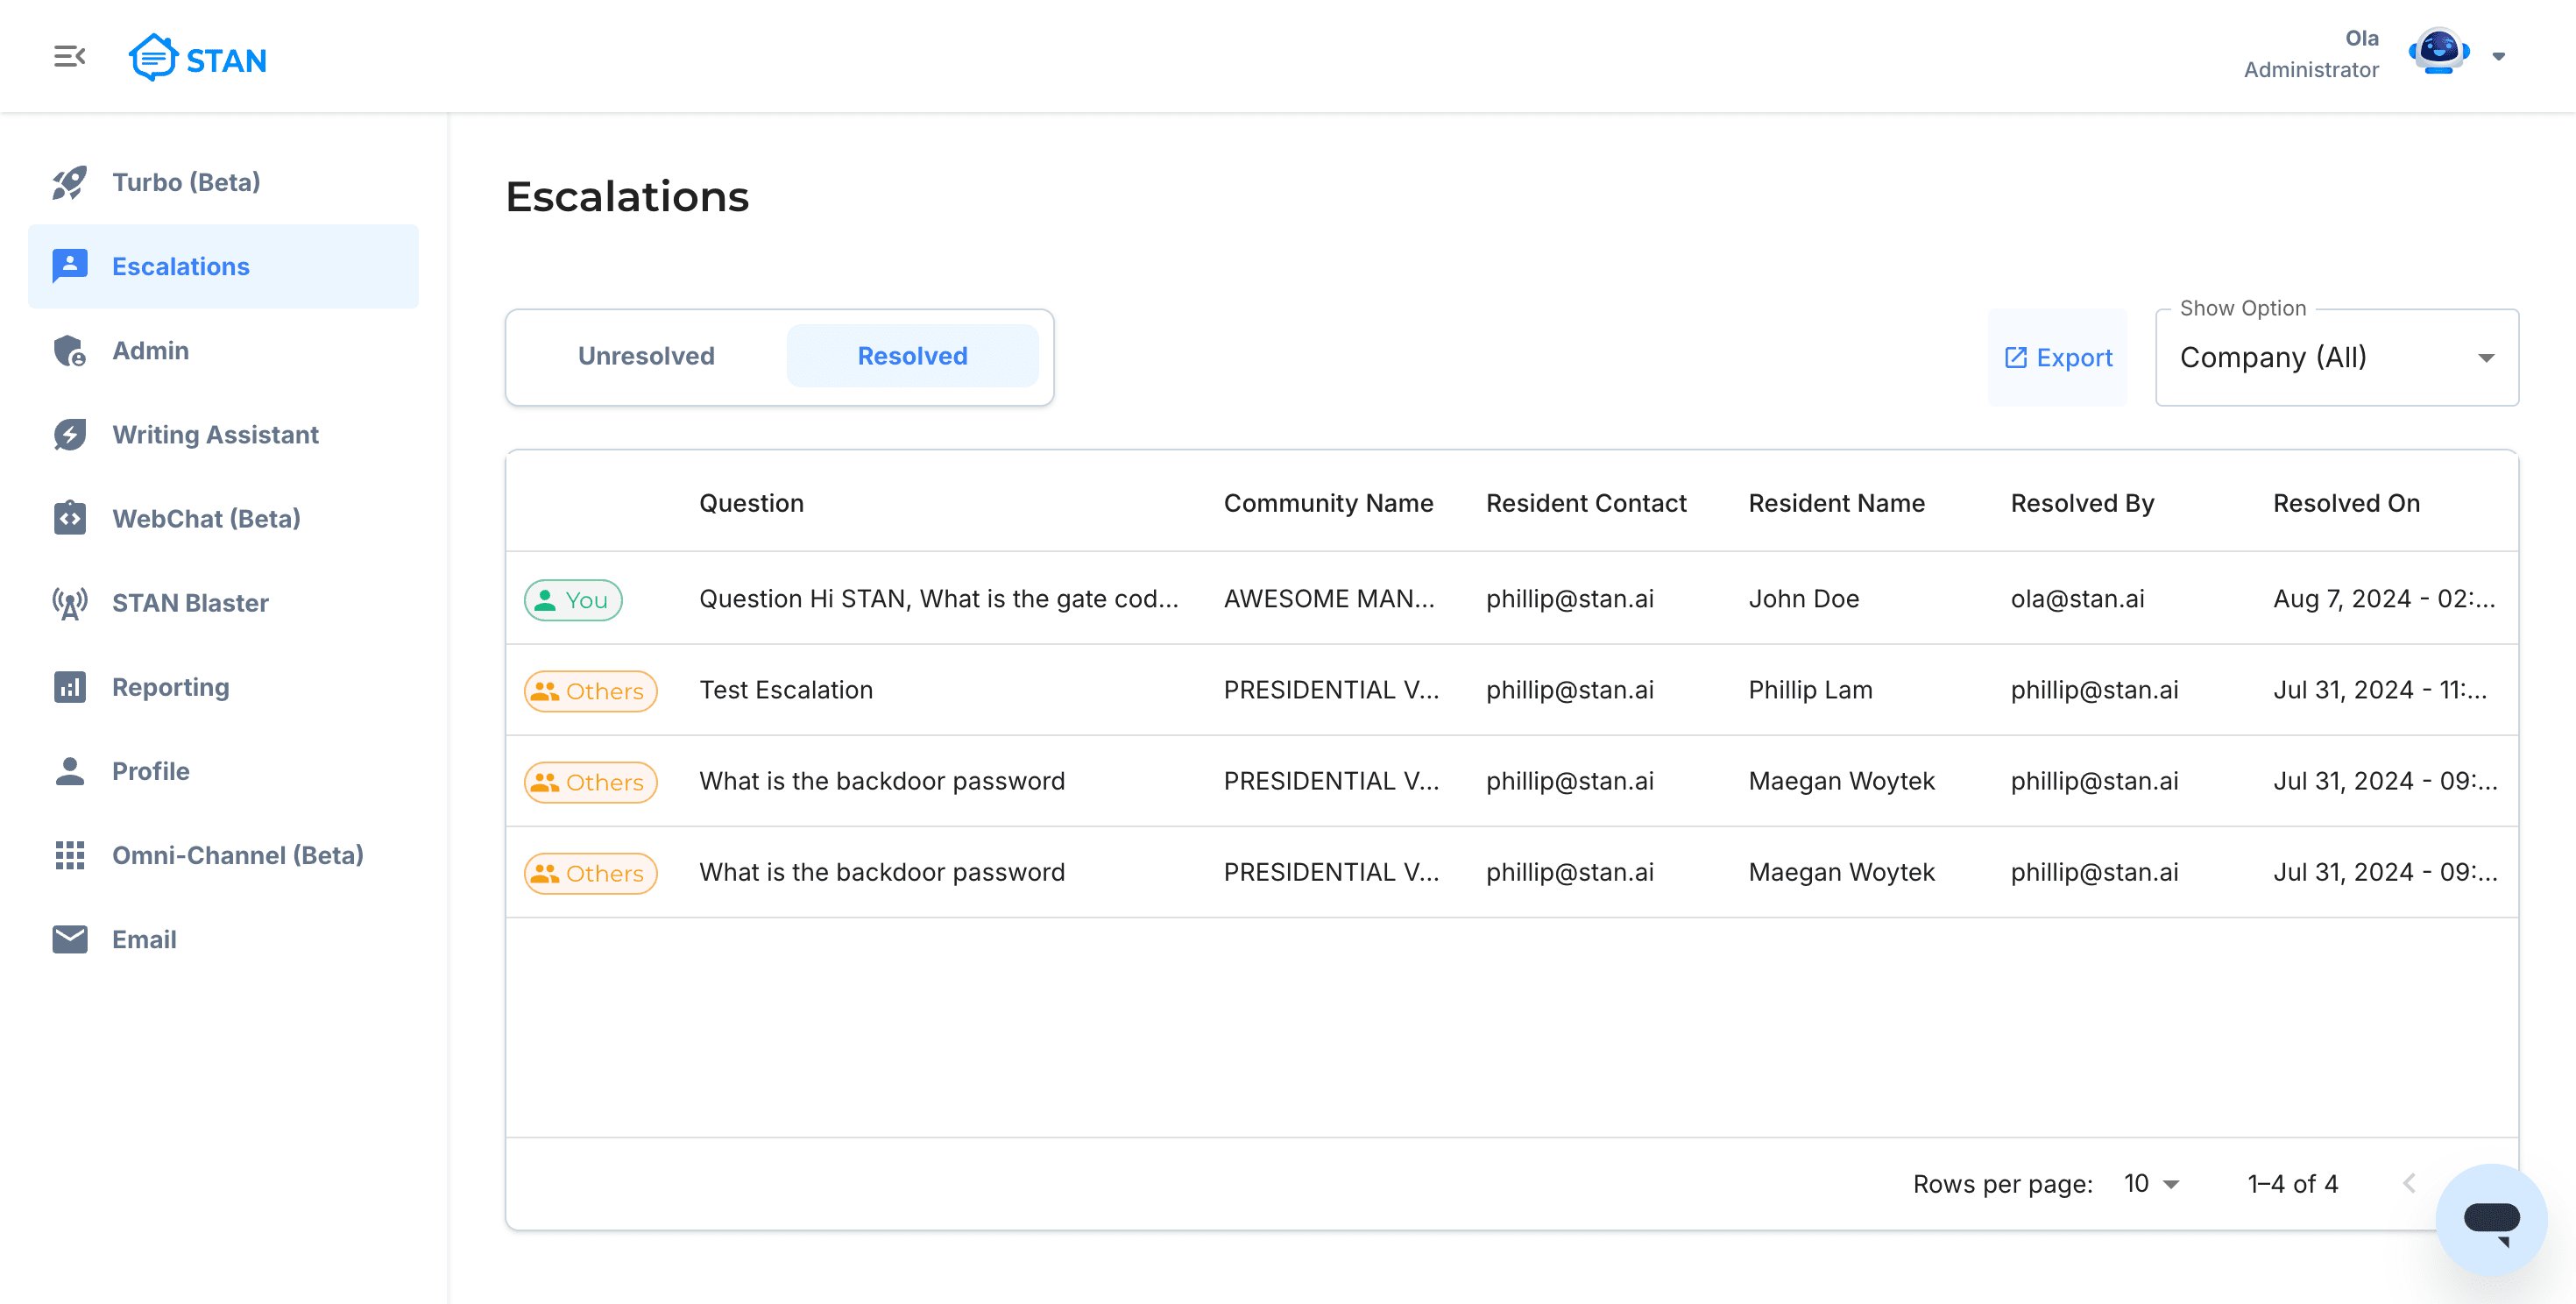This screenshot has width=2576, height=1304.
Task: Click Escalations page heading
Action: [627, 196]
